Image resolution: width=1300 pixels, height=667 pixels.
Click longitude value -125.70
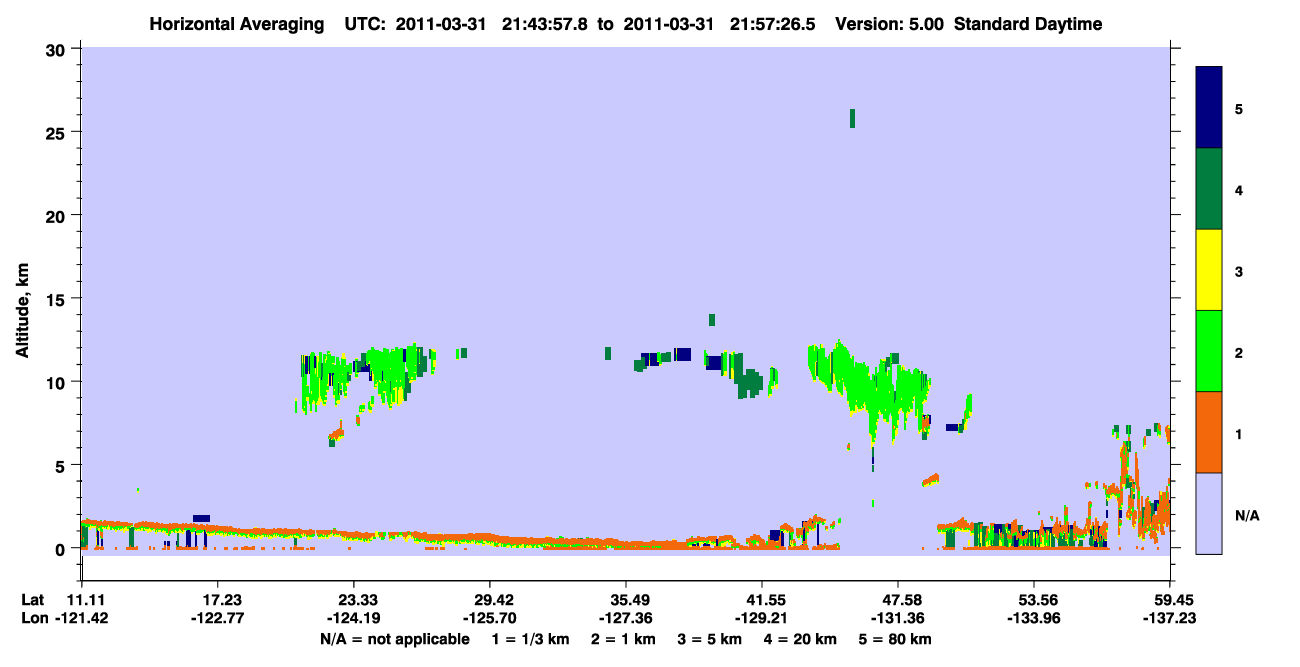(x=489, y=618)
